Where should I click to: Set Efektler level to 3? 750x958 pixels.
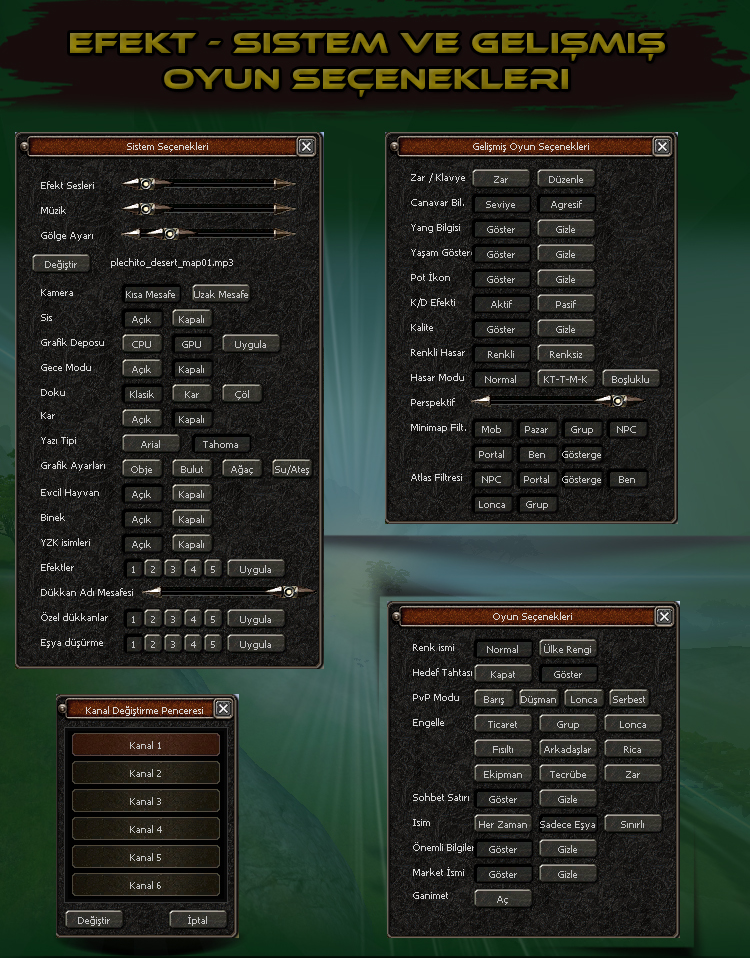[172, 569]
